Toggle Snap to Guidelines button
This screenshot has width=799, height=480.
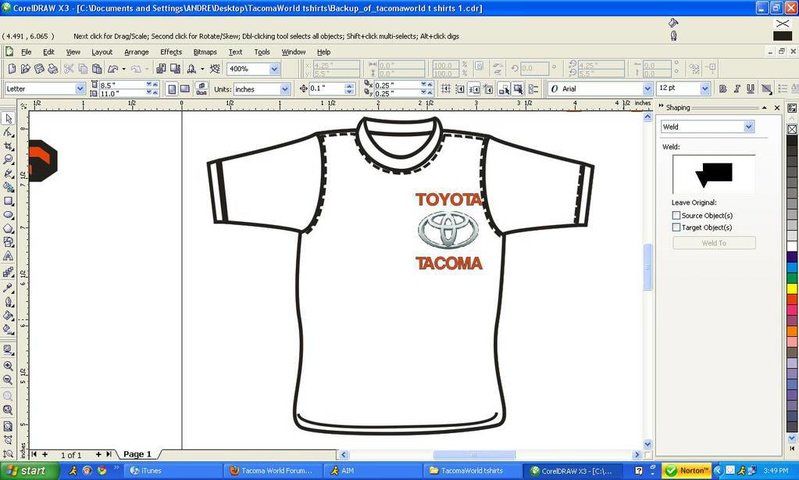coord(460,89)
